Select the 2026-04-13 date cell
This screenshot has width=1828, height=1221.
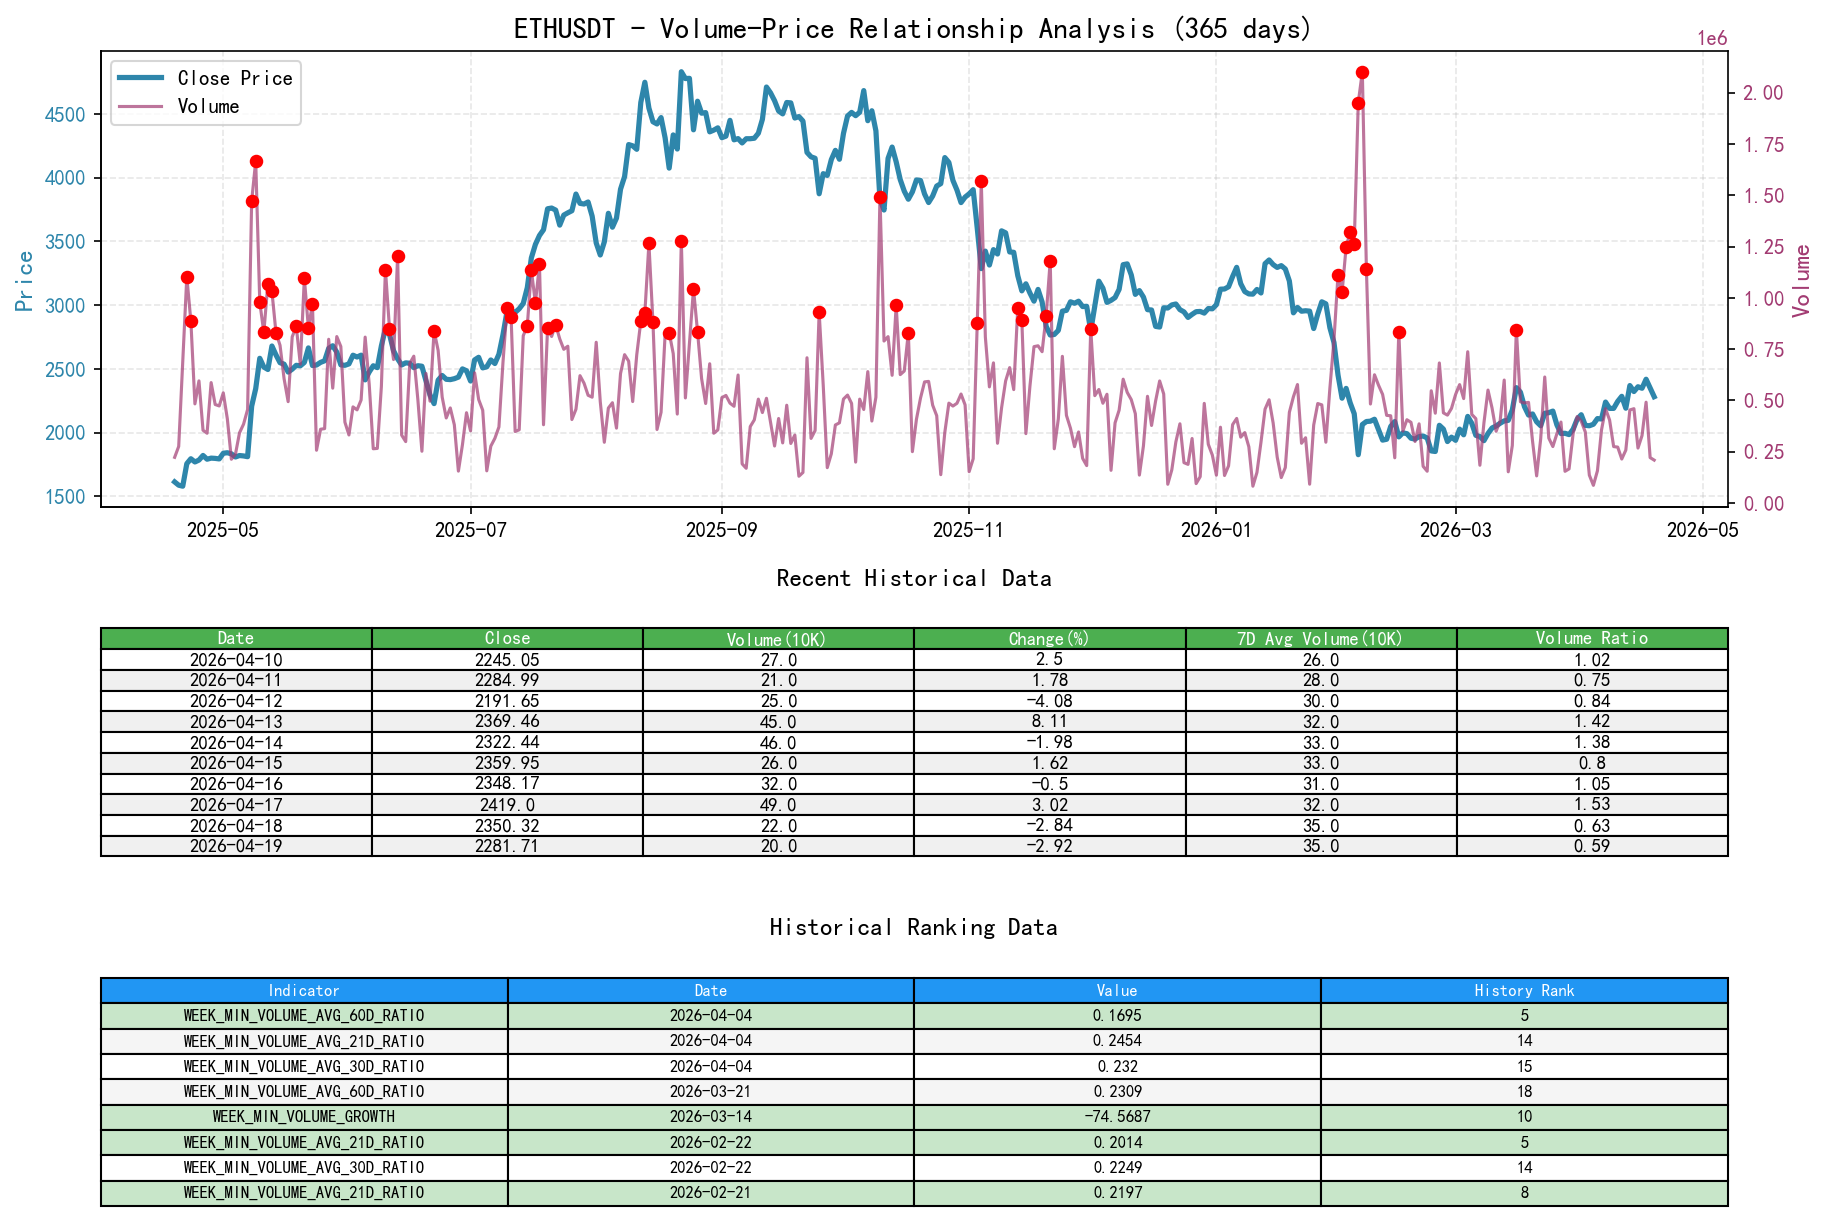(x=236, y=721)
